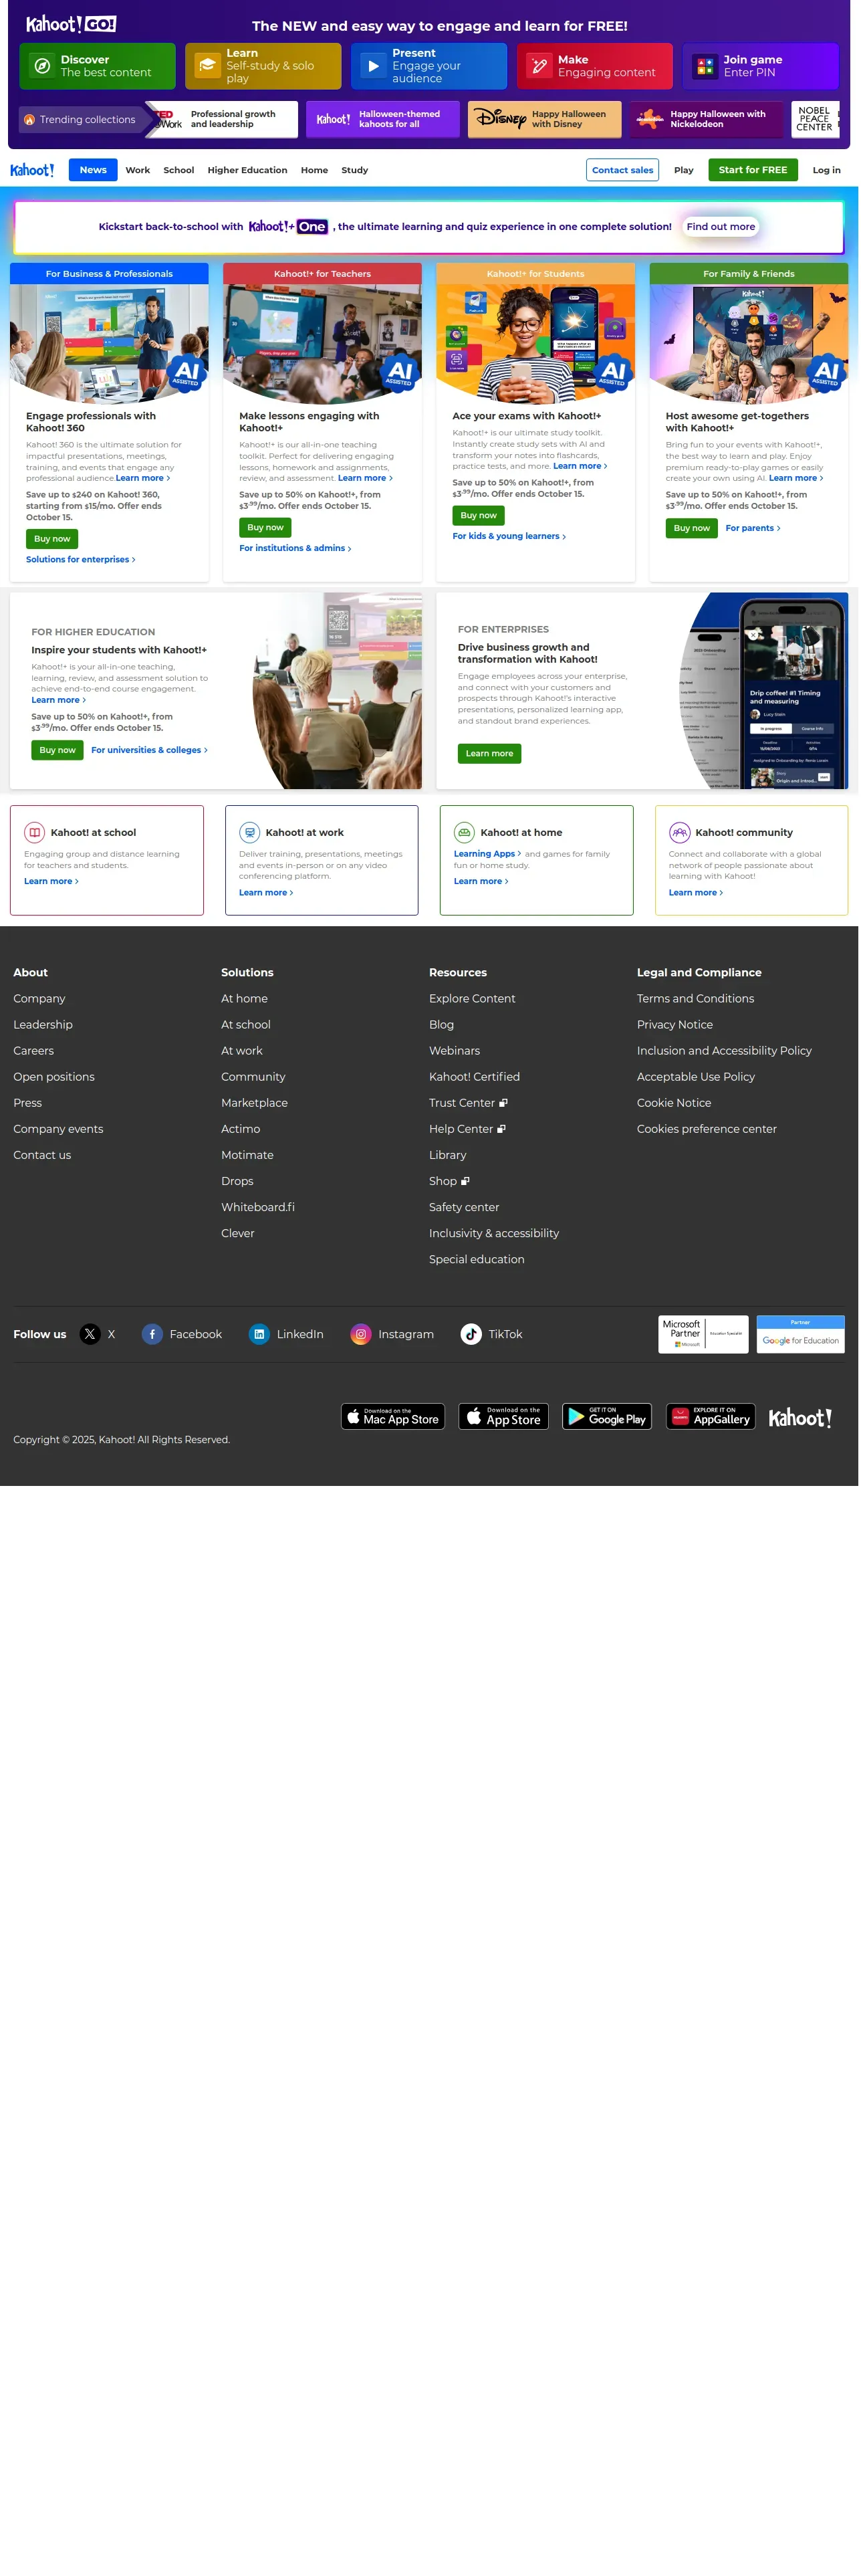Open the Higher Education nav item
Image resolution: width=861 pixels, height=2576 pixels.
tap(247, 170)
